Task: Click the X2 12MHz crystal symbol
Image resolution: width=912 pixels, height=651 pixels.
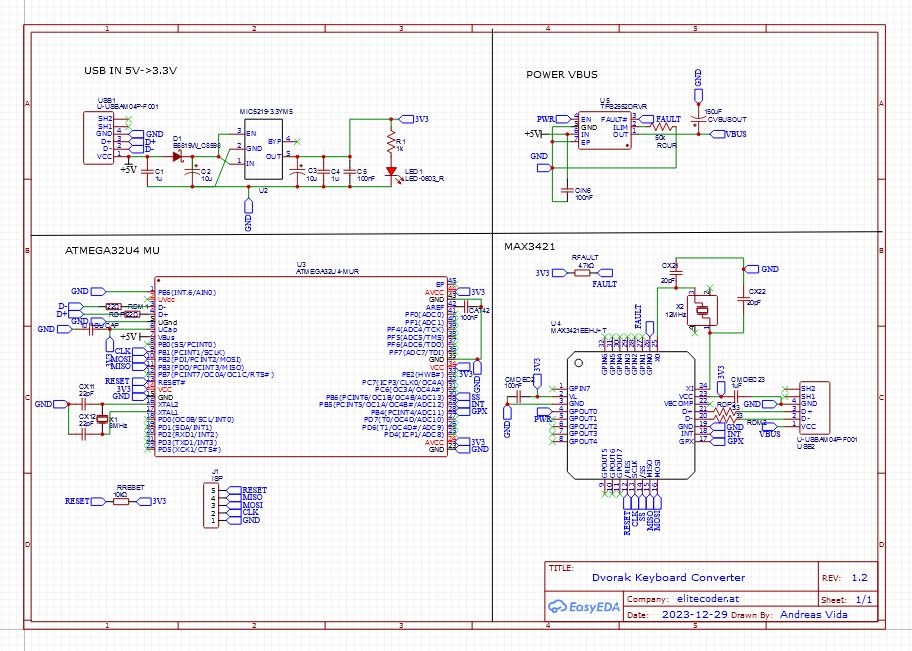Action: [x=702, y=311]
